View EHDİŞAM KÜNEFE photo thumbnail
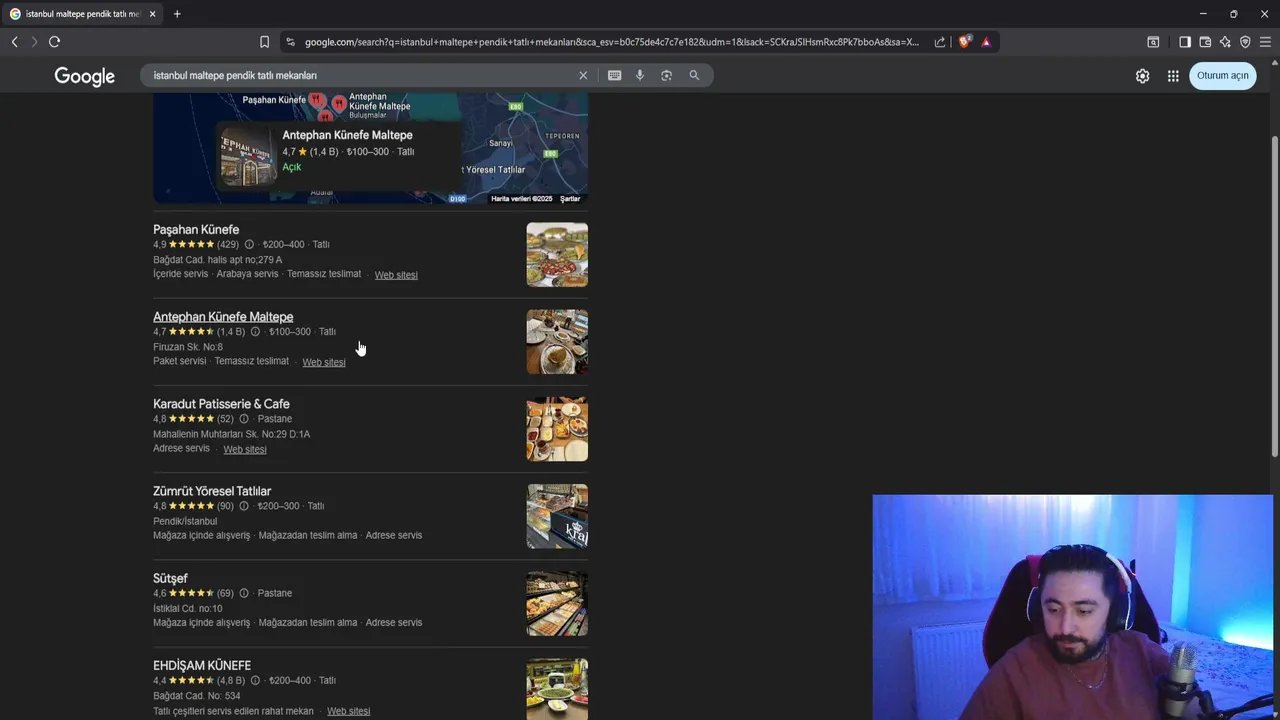 (x=557, y=689)
